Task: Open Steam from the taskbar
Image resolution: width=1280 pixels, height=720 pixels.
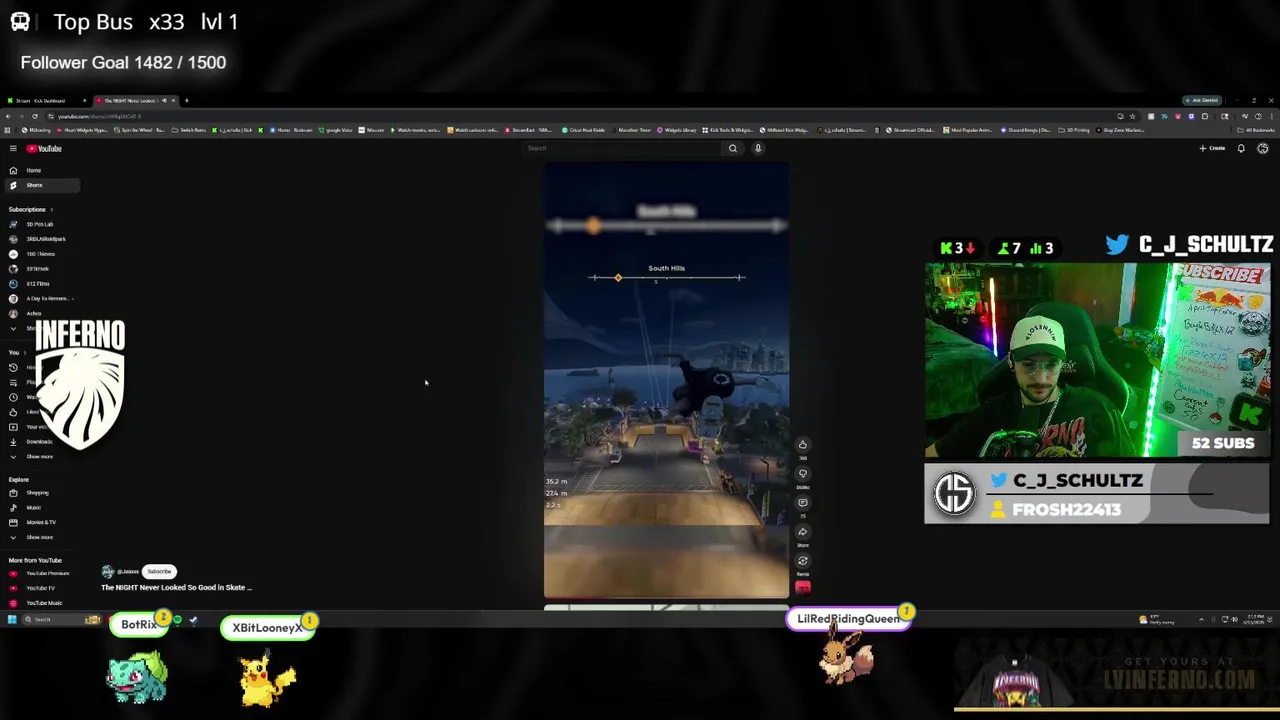Action: 193,620
